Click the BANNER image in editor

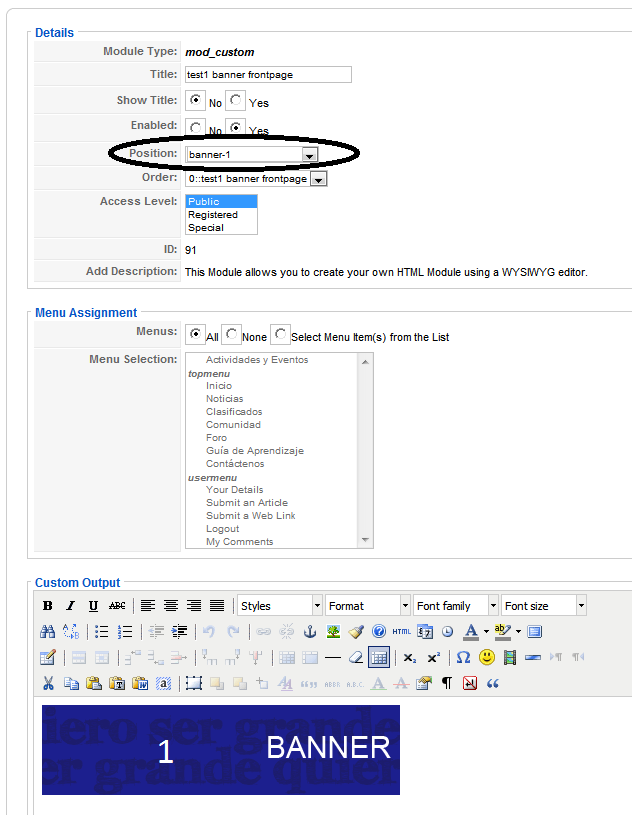(x=221, y=750)
